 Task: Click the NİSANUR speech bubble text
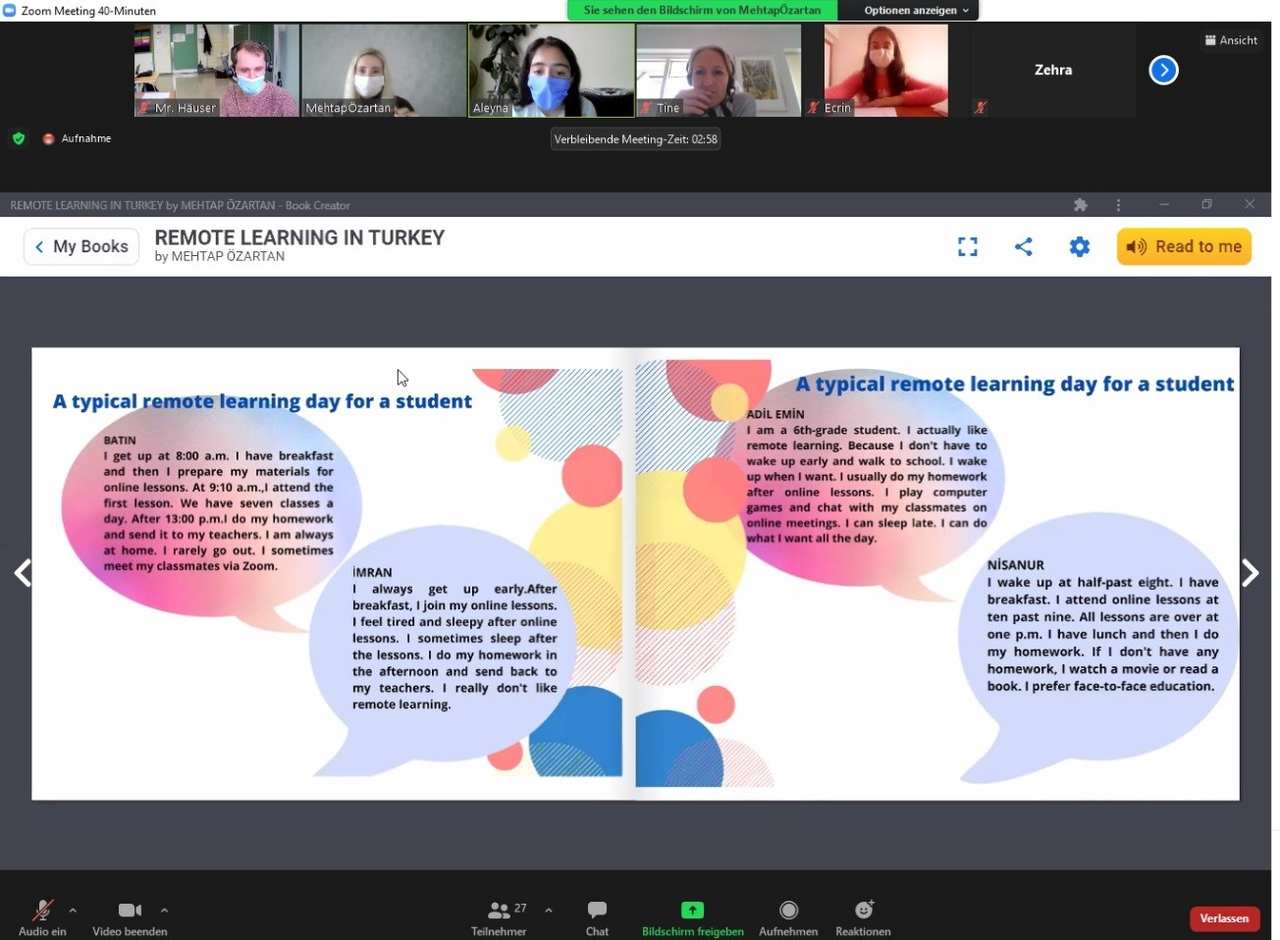coord(1103,625)
